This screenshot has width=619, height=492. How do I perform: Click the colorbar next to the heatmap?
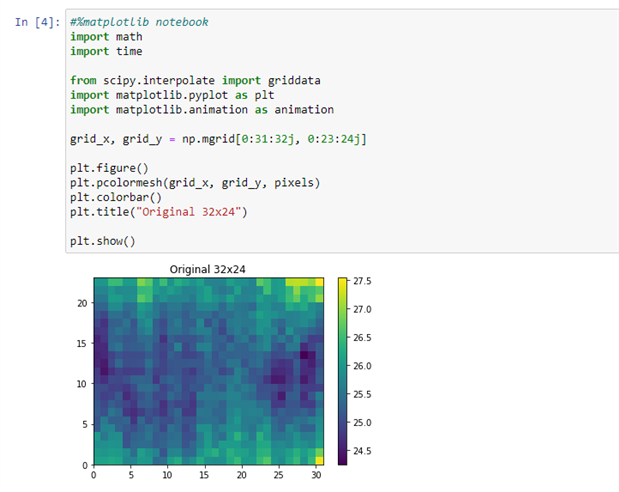click(x=342, y=371)
